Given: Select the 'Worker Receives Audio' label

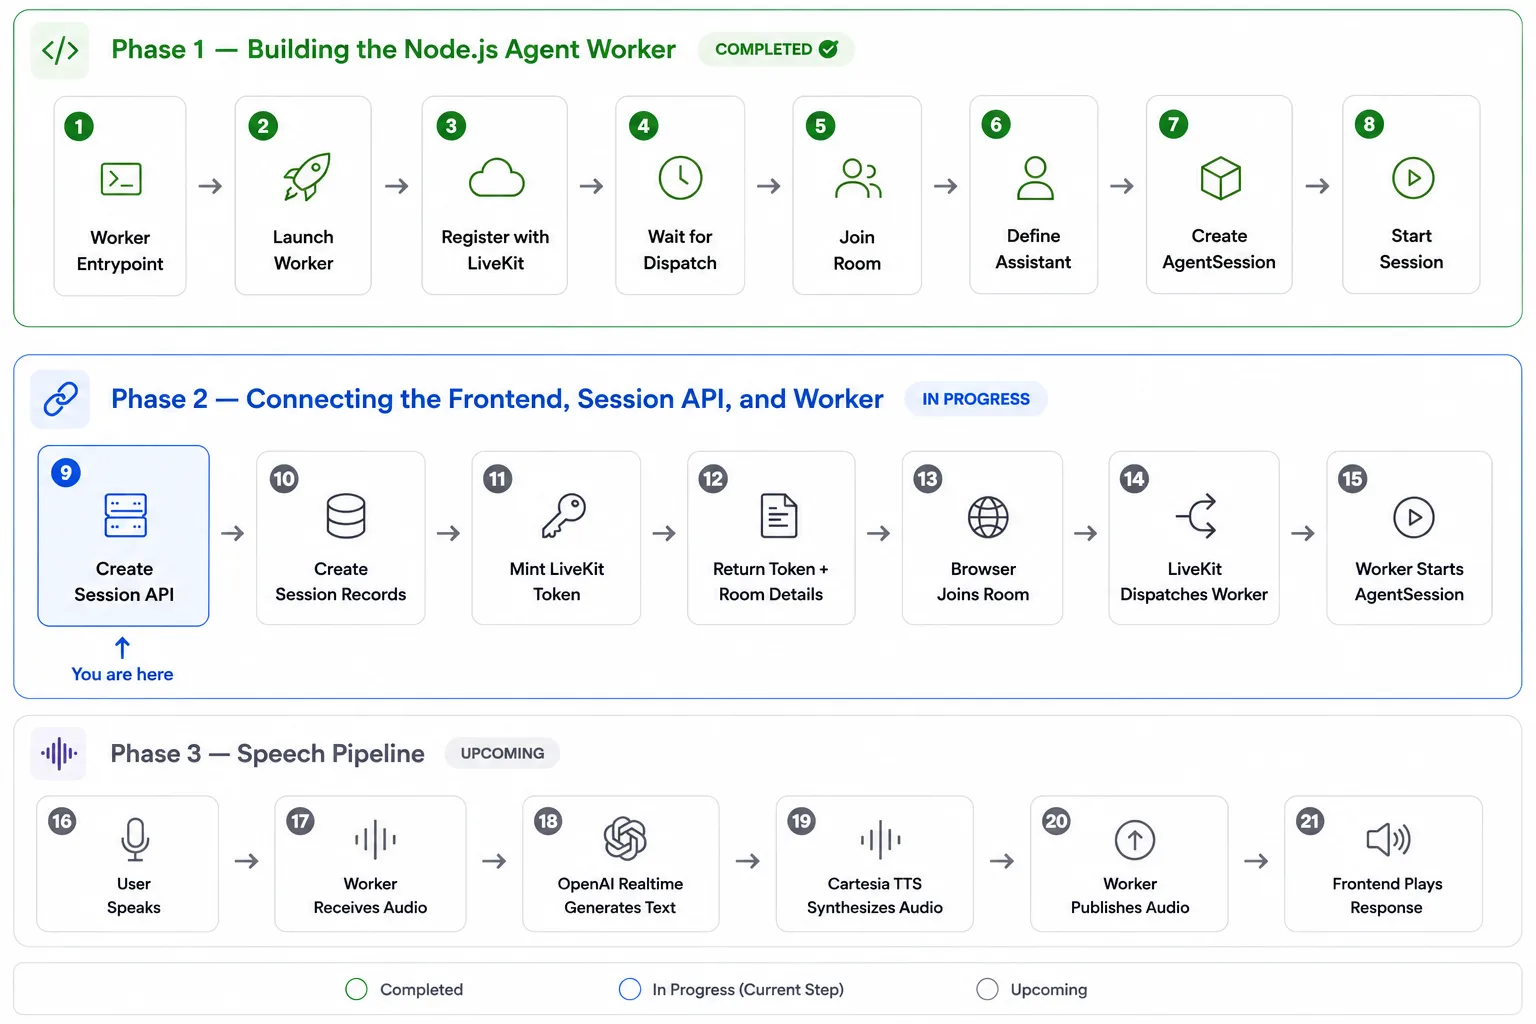Looking at the screenshot, I should (x=370, y=896).
